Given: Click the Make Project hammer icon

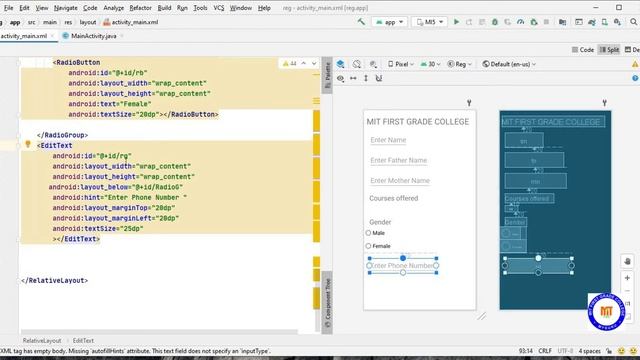Looking at the screenshot, I should 361,22.
